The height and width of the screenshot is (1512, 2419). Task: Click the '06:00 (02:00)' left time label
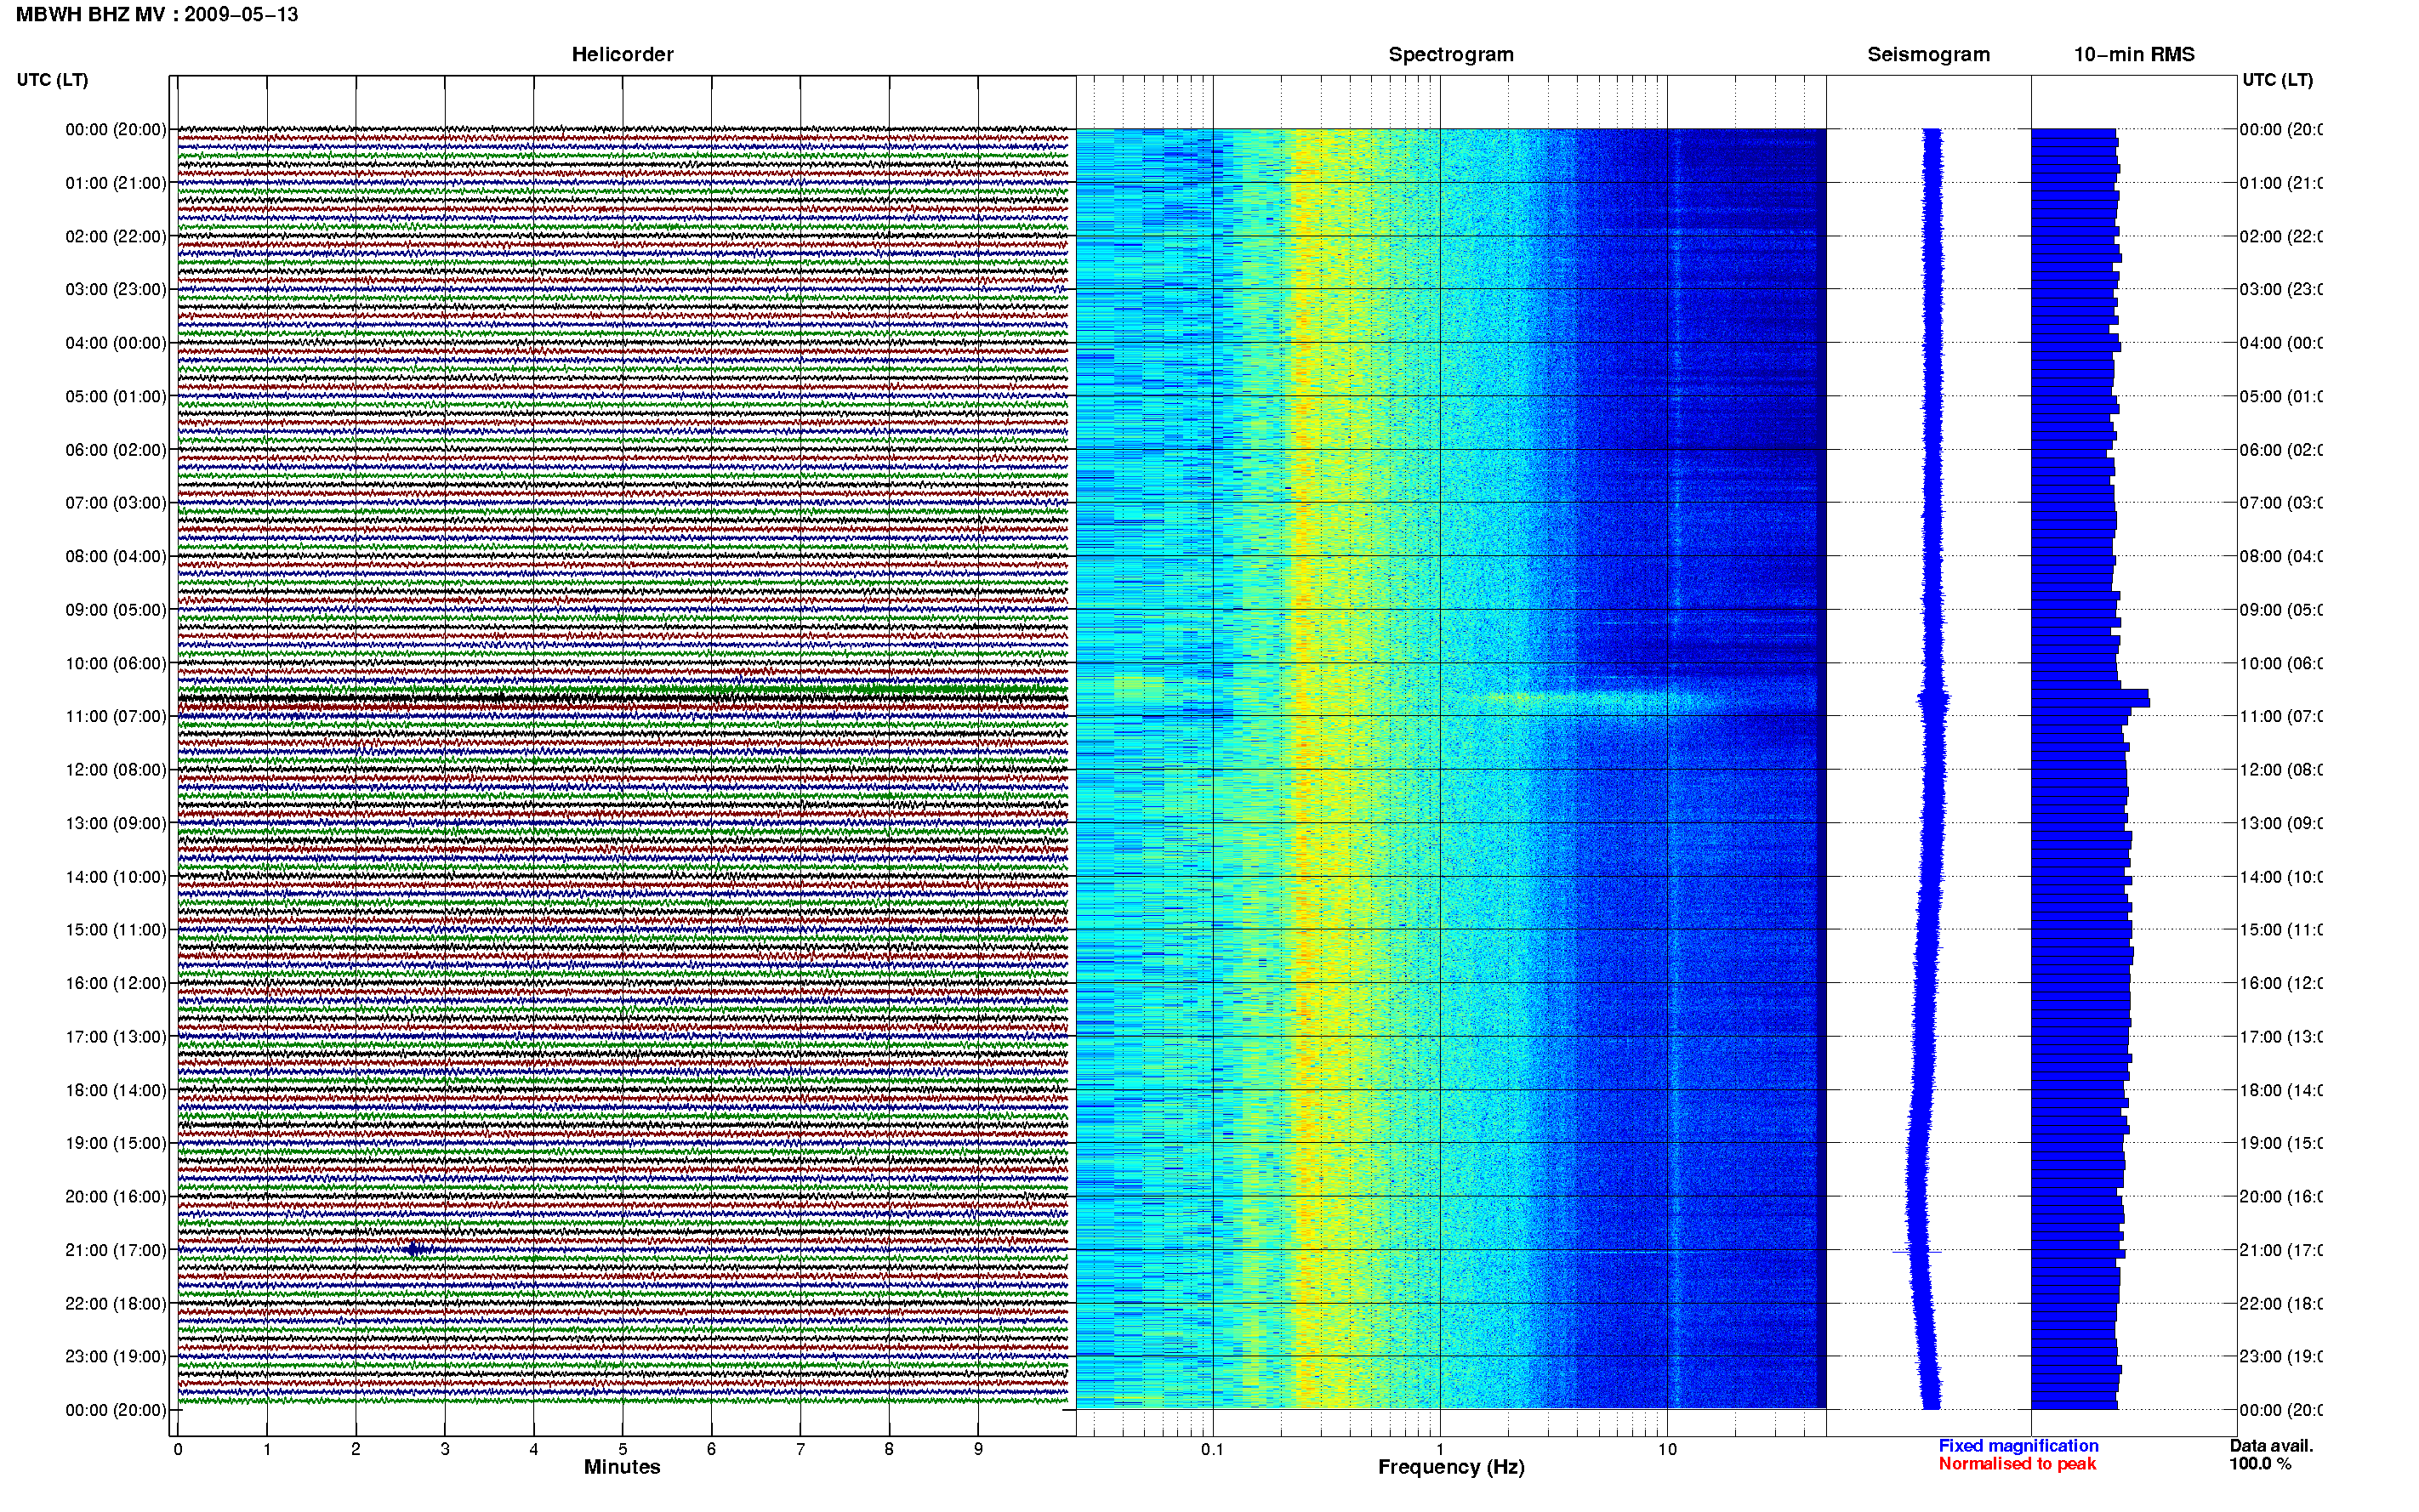(116, 450)
